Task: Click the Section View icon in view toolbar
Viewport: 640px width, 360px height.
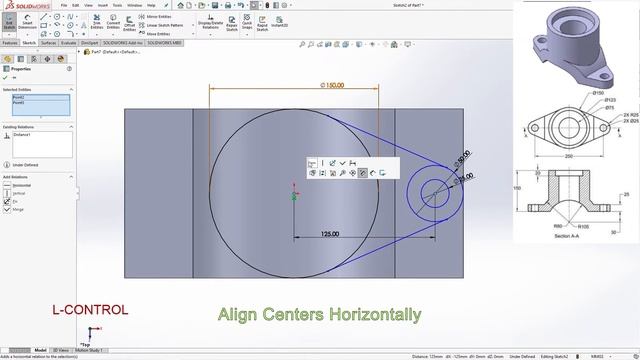Action: click(328, 44)
